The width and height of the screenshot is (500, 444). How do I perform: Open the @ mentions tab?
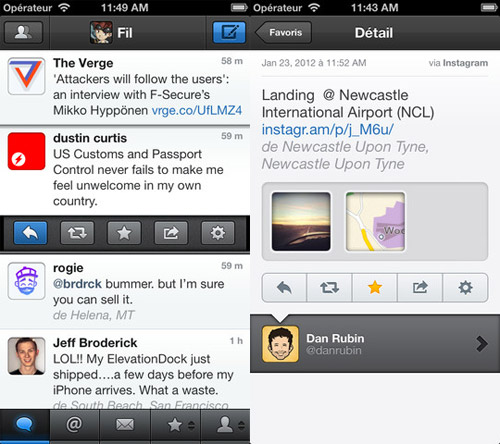pyautogui.click(x=74, y=425)
